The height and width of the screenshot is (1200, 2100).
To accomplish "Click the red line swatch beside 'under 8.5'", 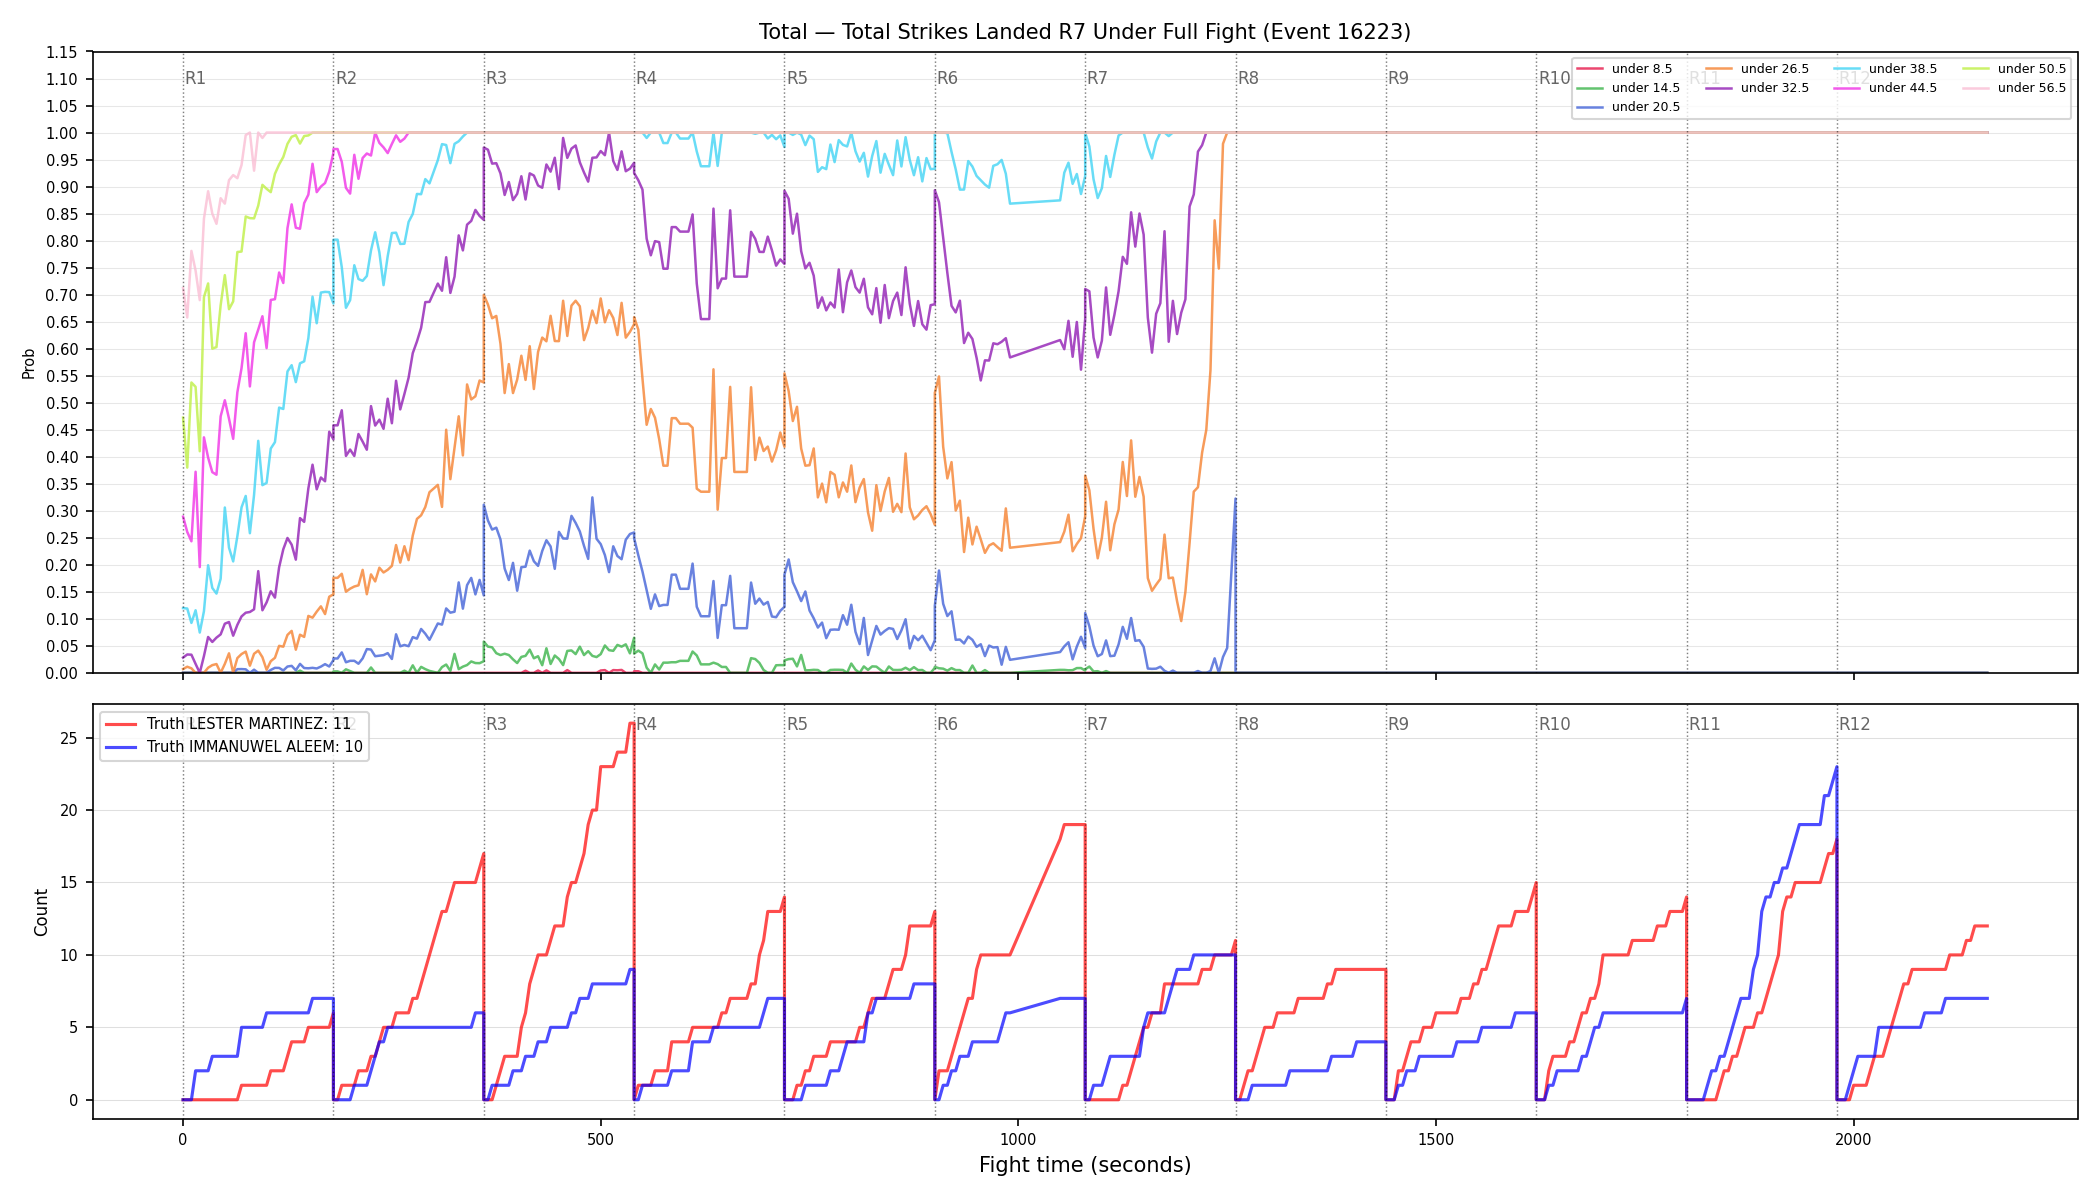I will coord(1590,69).
